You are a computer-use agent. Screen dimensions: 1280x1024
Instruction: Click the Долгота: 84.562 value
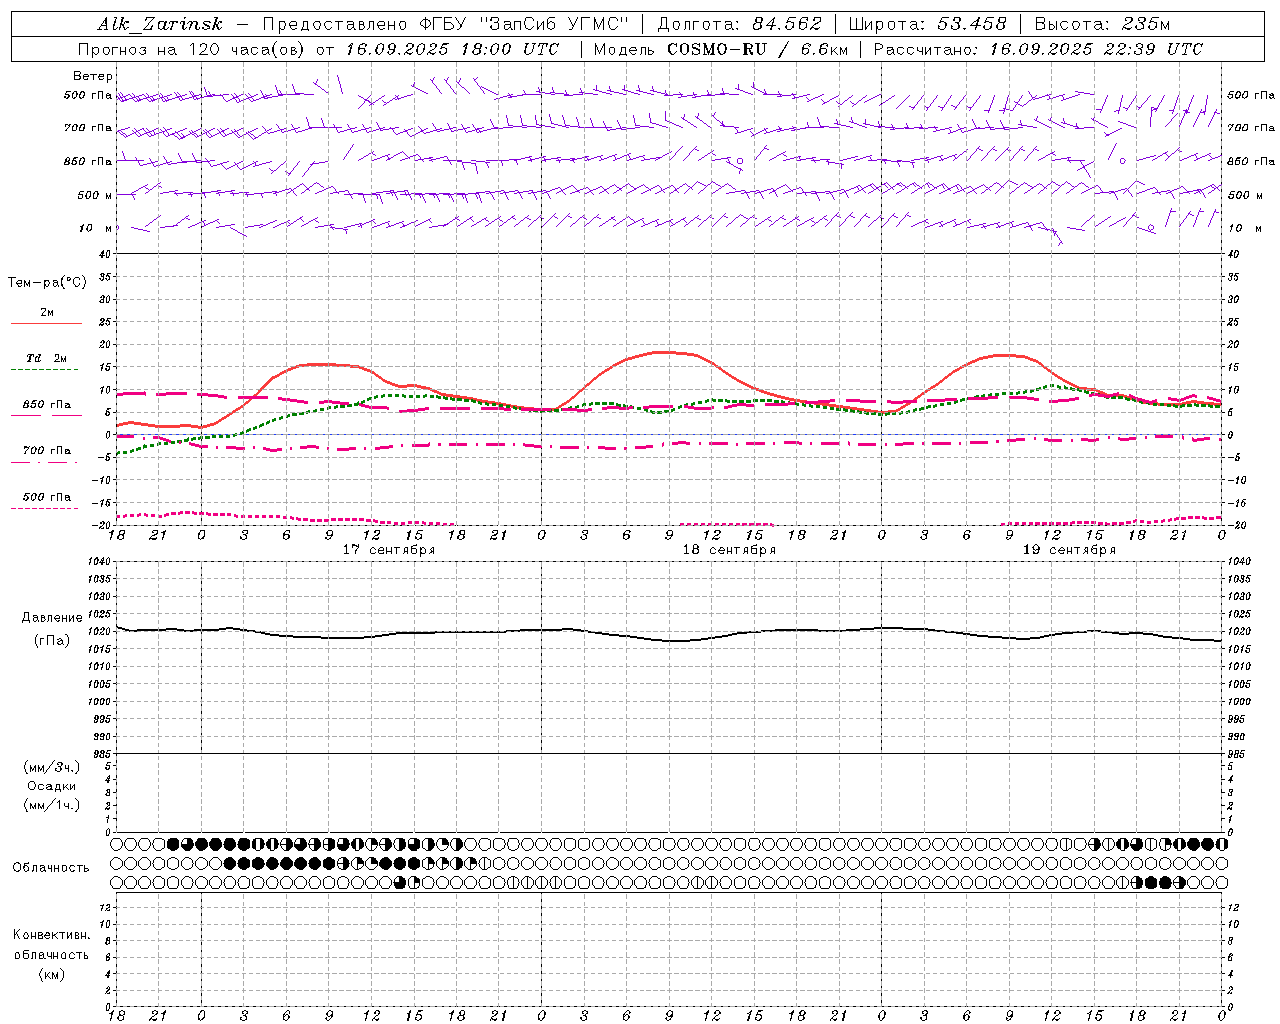[x=739, y=24]
